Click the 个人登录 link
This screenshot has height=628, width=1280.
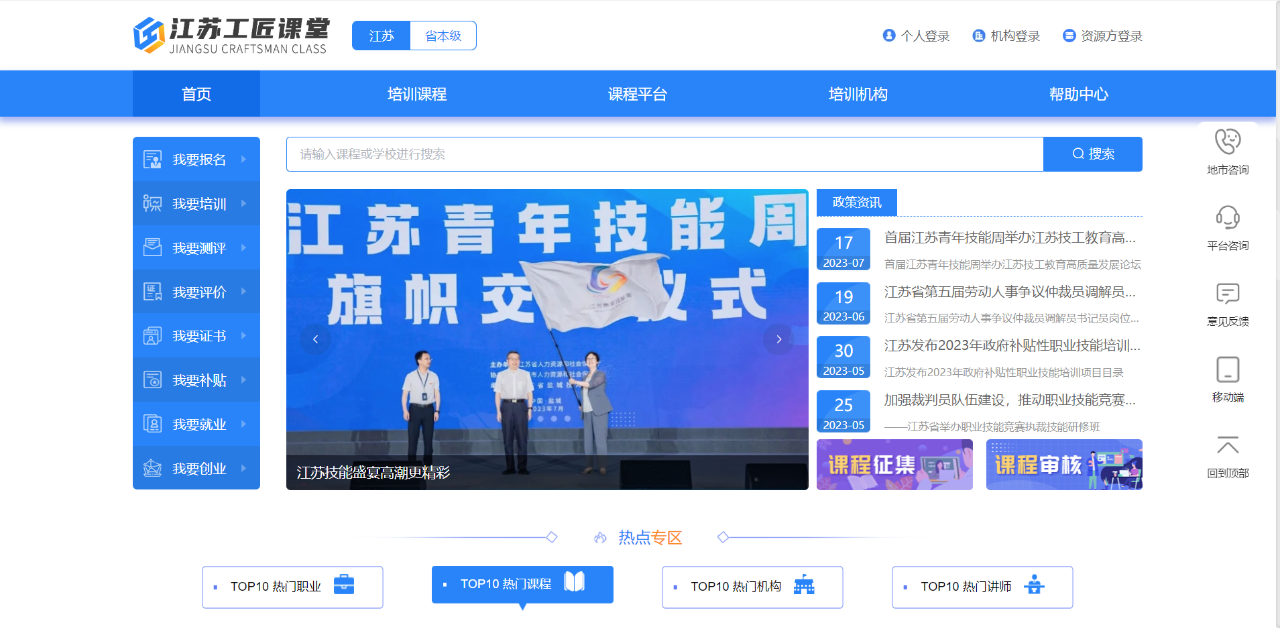[x=925, y=36]
